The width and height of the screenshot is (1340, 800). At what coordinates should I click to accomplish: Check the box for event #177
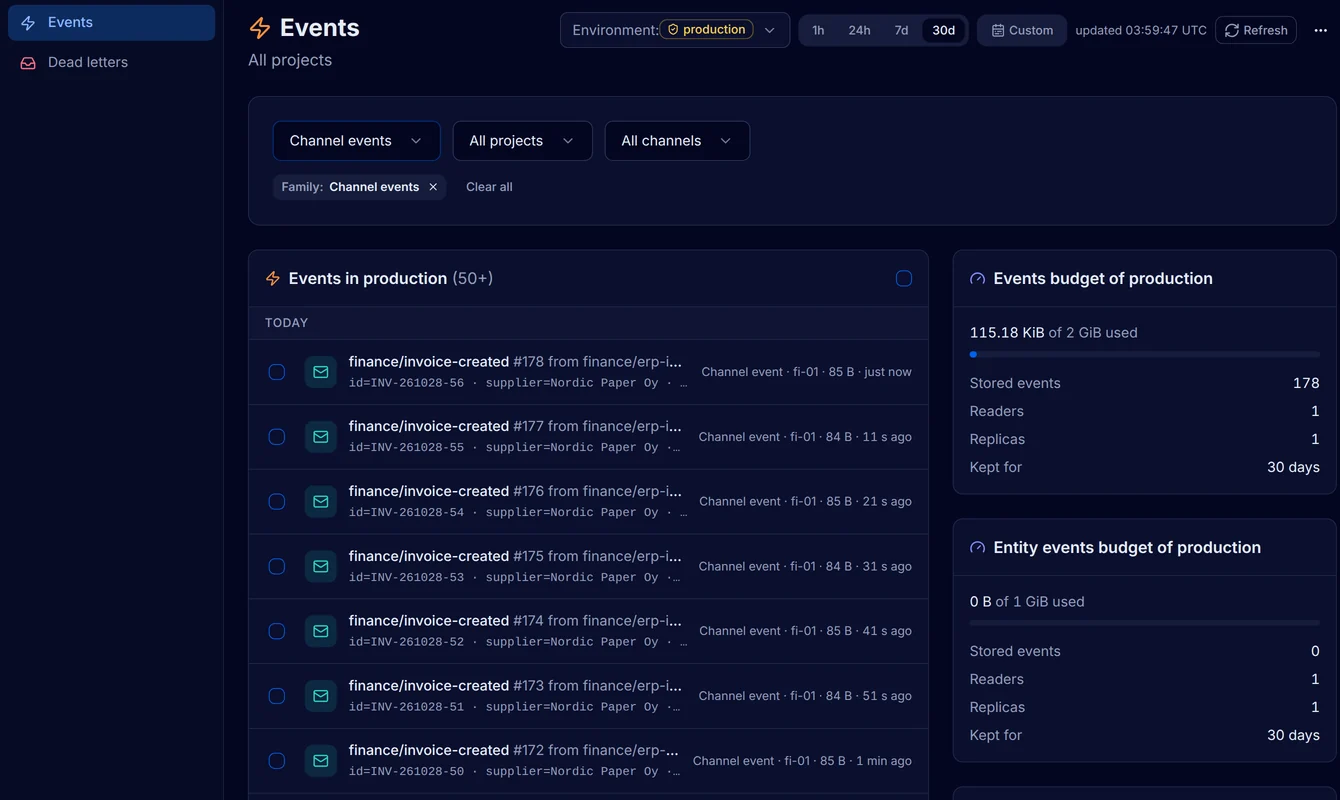(277, 437)
